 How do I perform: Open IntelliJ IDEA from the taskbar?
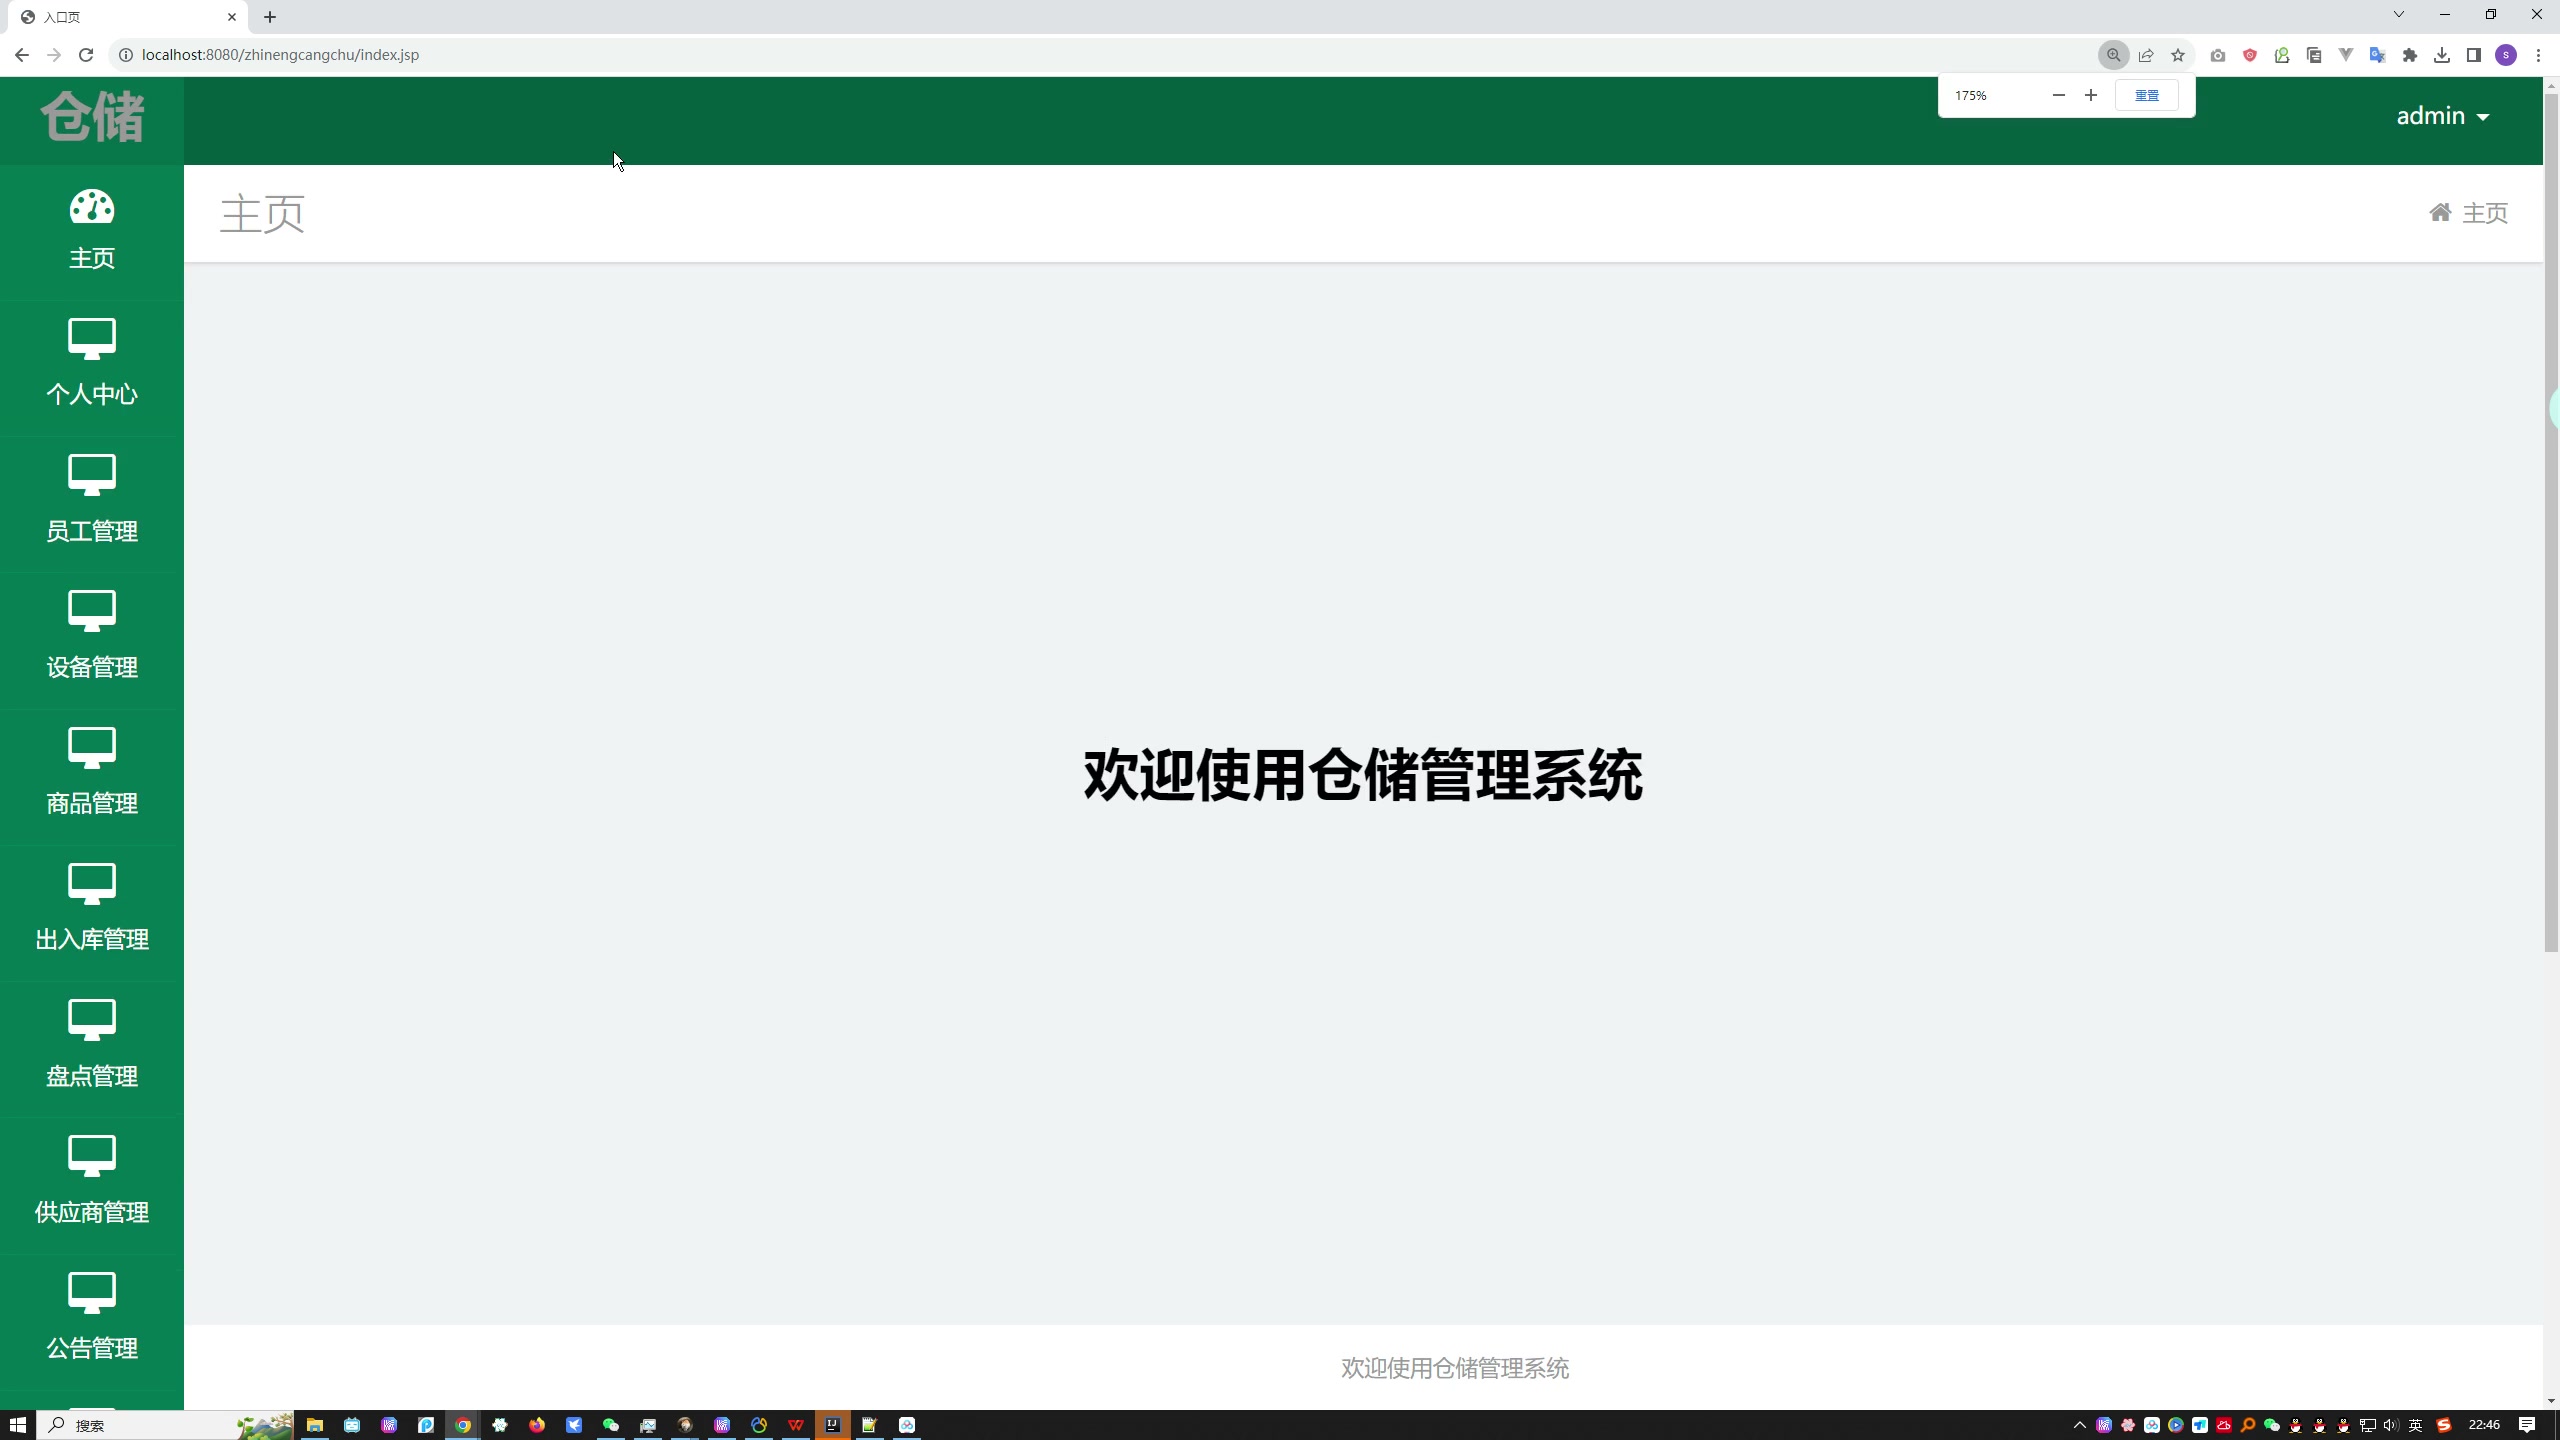point(833,1425)
